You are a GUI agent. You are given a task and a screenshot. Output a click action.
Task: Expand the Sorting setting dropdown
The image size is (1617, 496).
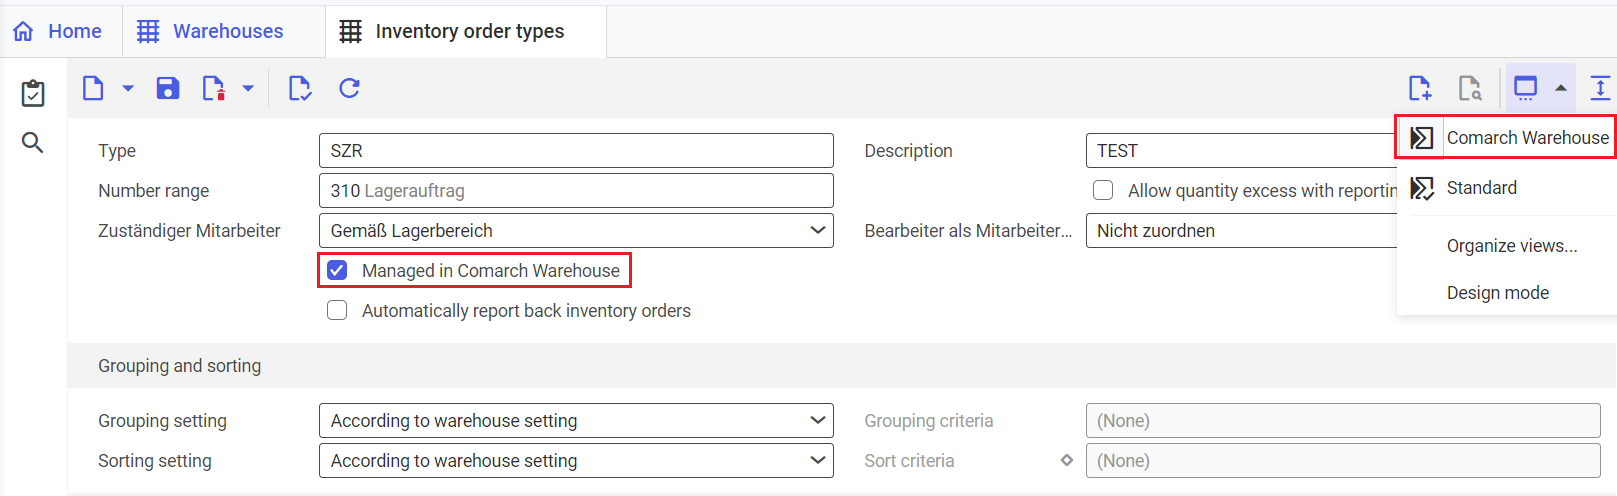click(x=576, y=460)
